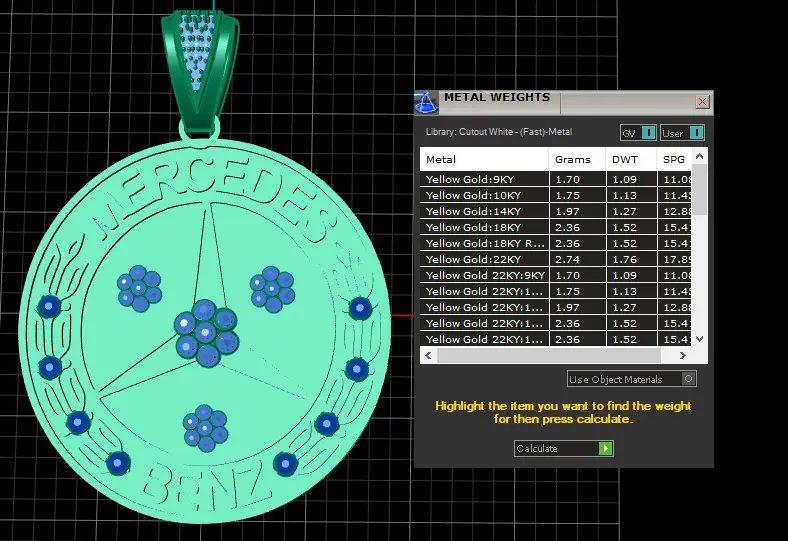Click the table's scroll up arrow
This screenshot has width=788, height=541.
[x=700, y=156]
